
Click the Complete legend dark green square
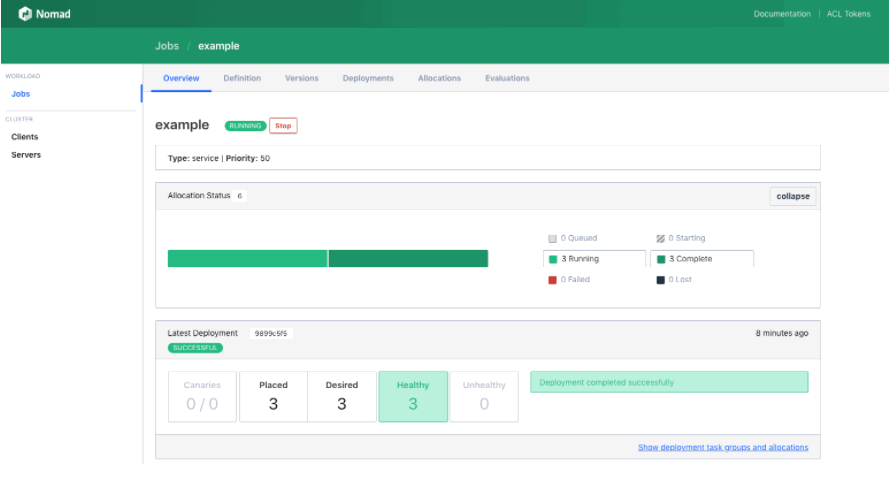(660, 259)
